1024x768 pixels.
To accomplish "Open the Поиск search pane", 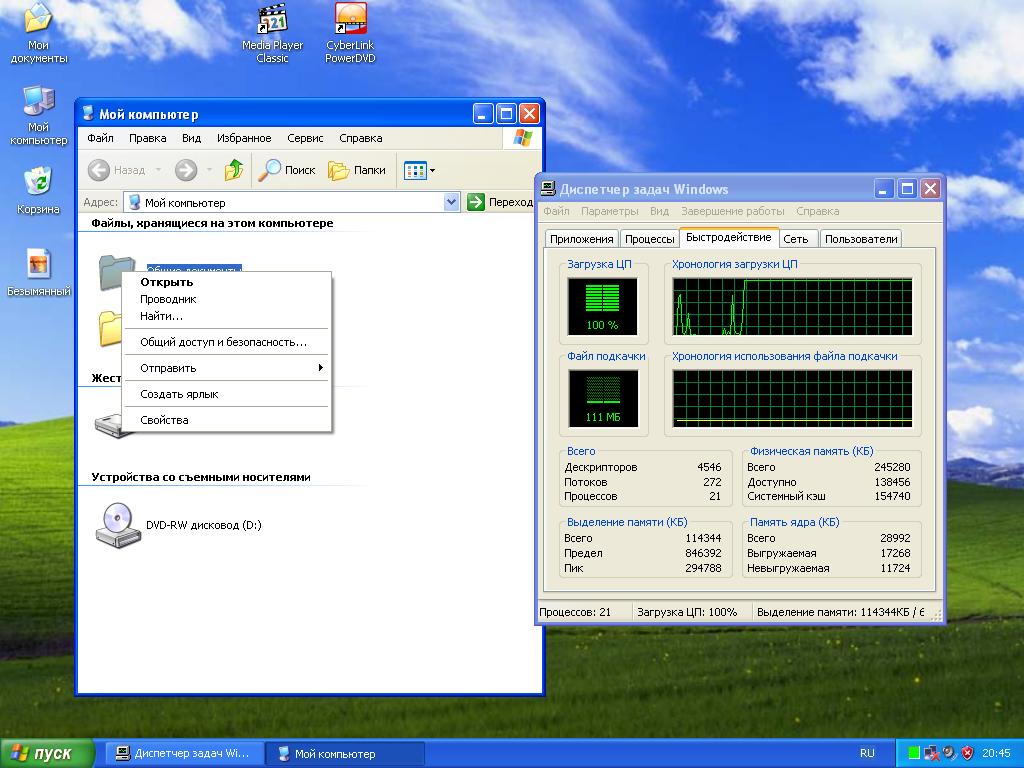I will [286, 170].
